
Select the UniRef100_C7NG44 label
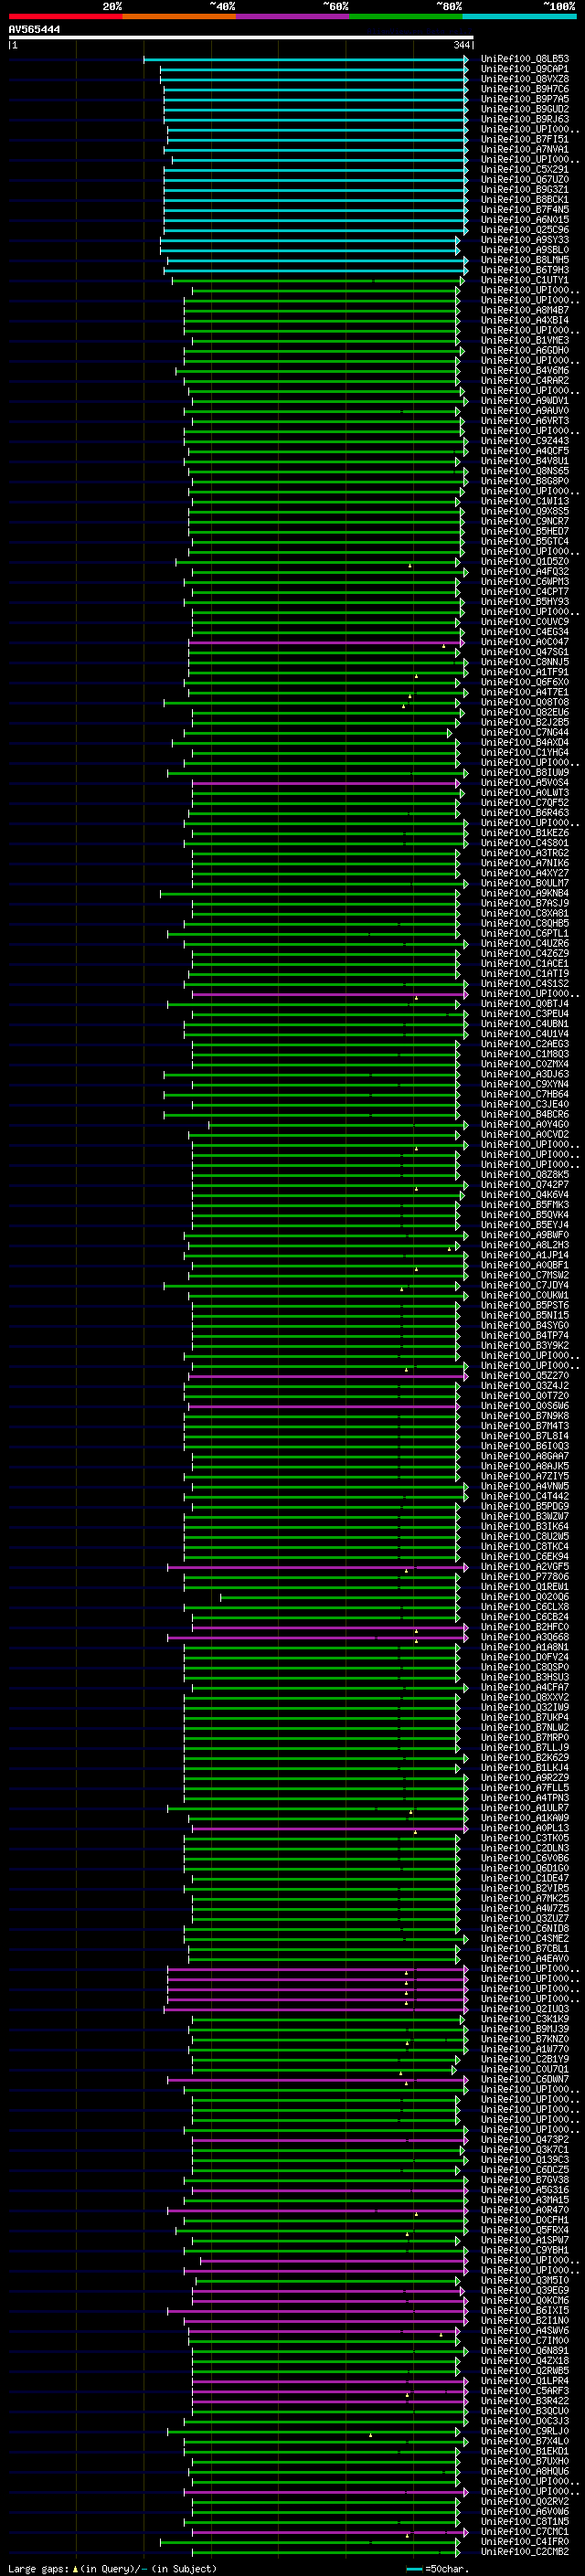[525, 732]
